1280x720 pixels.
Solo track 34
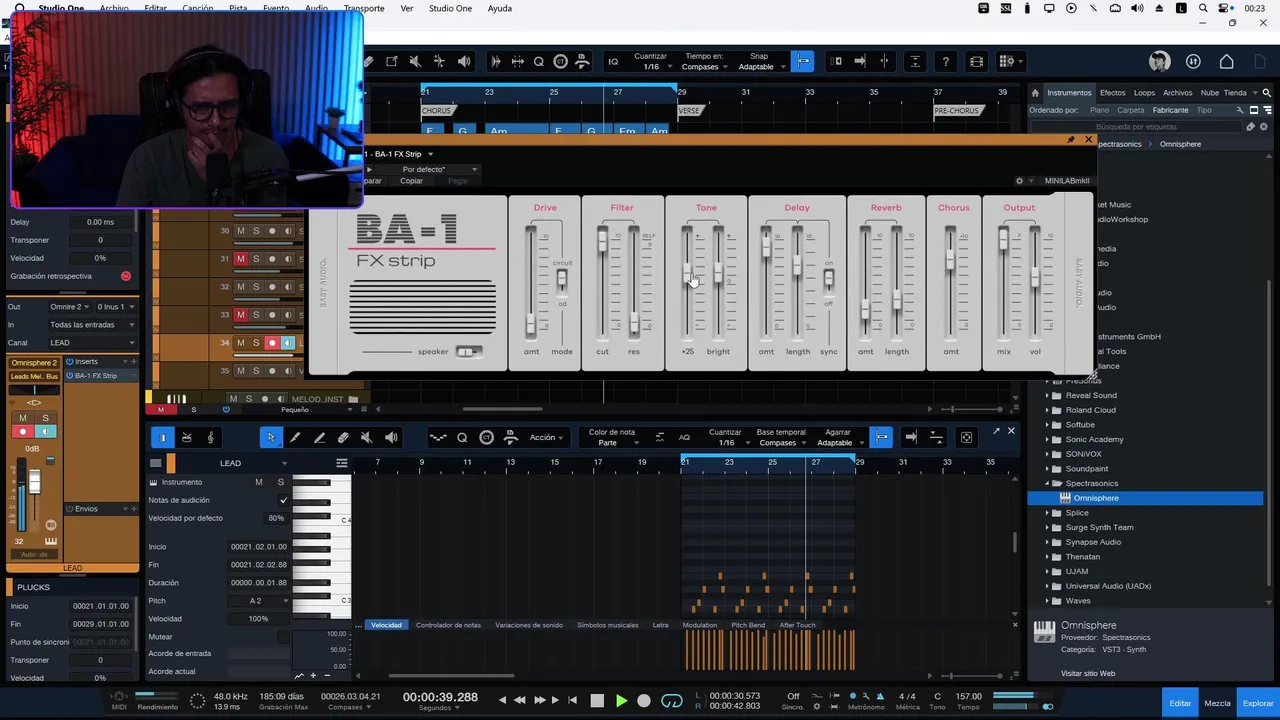255,343
